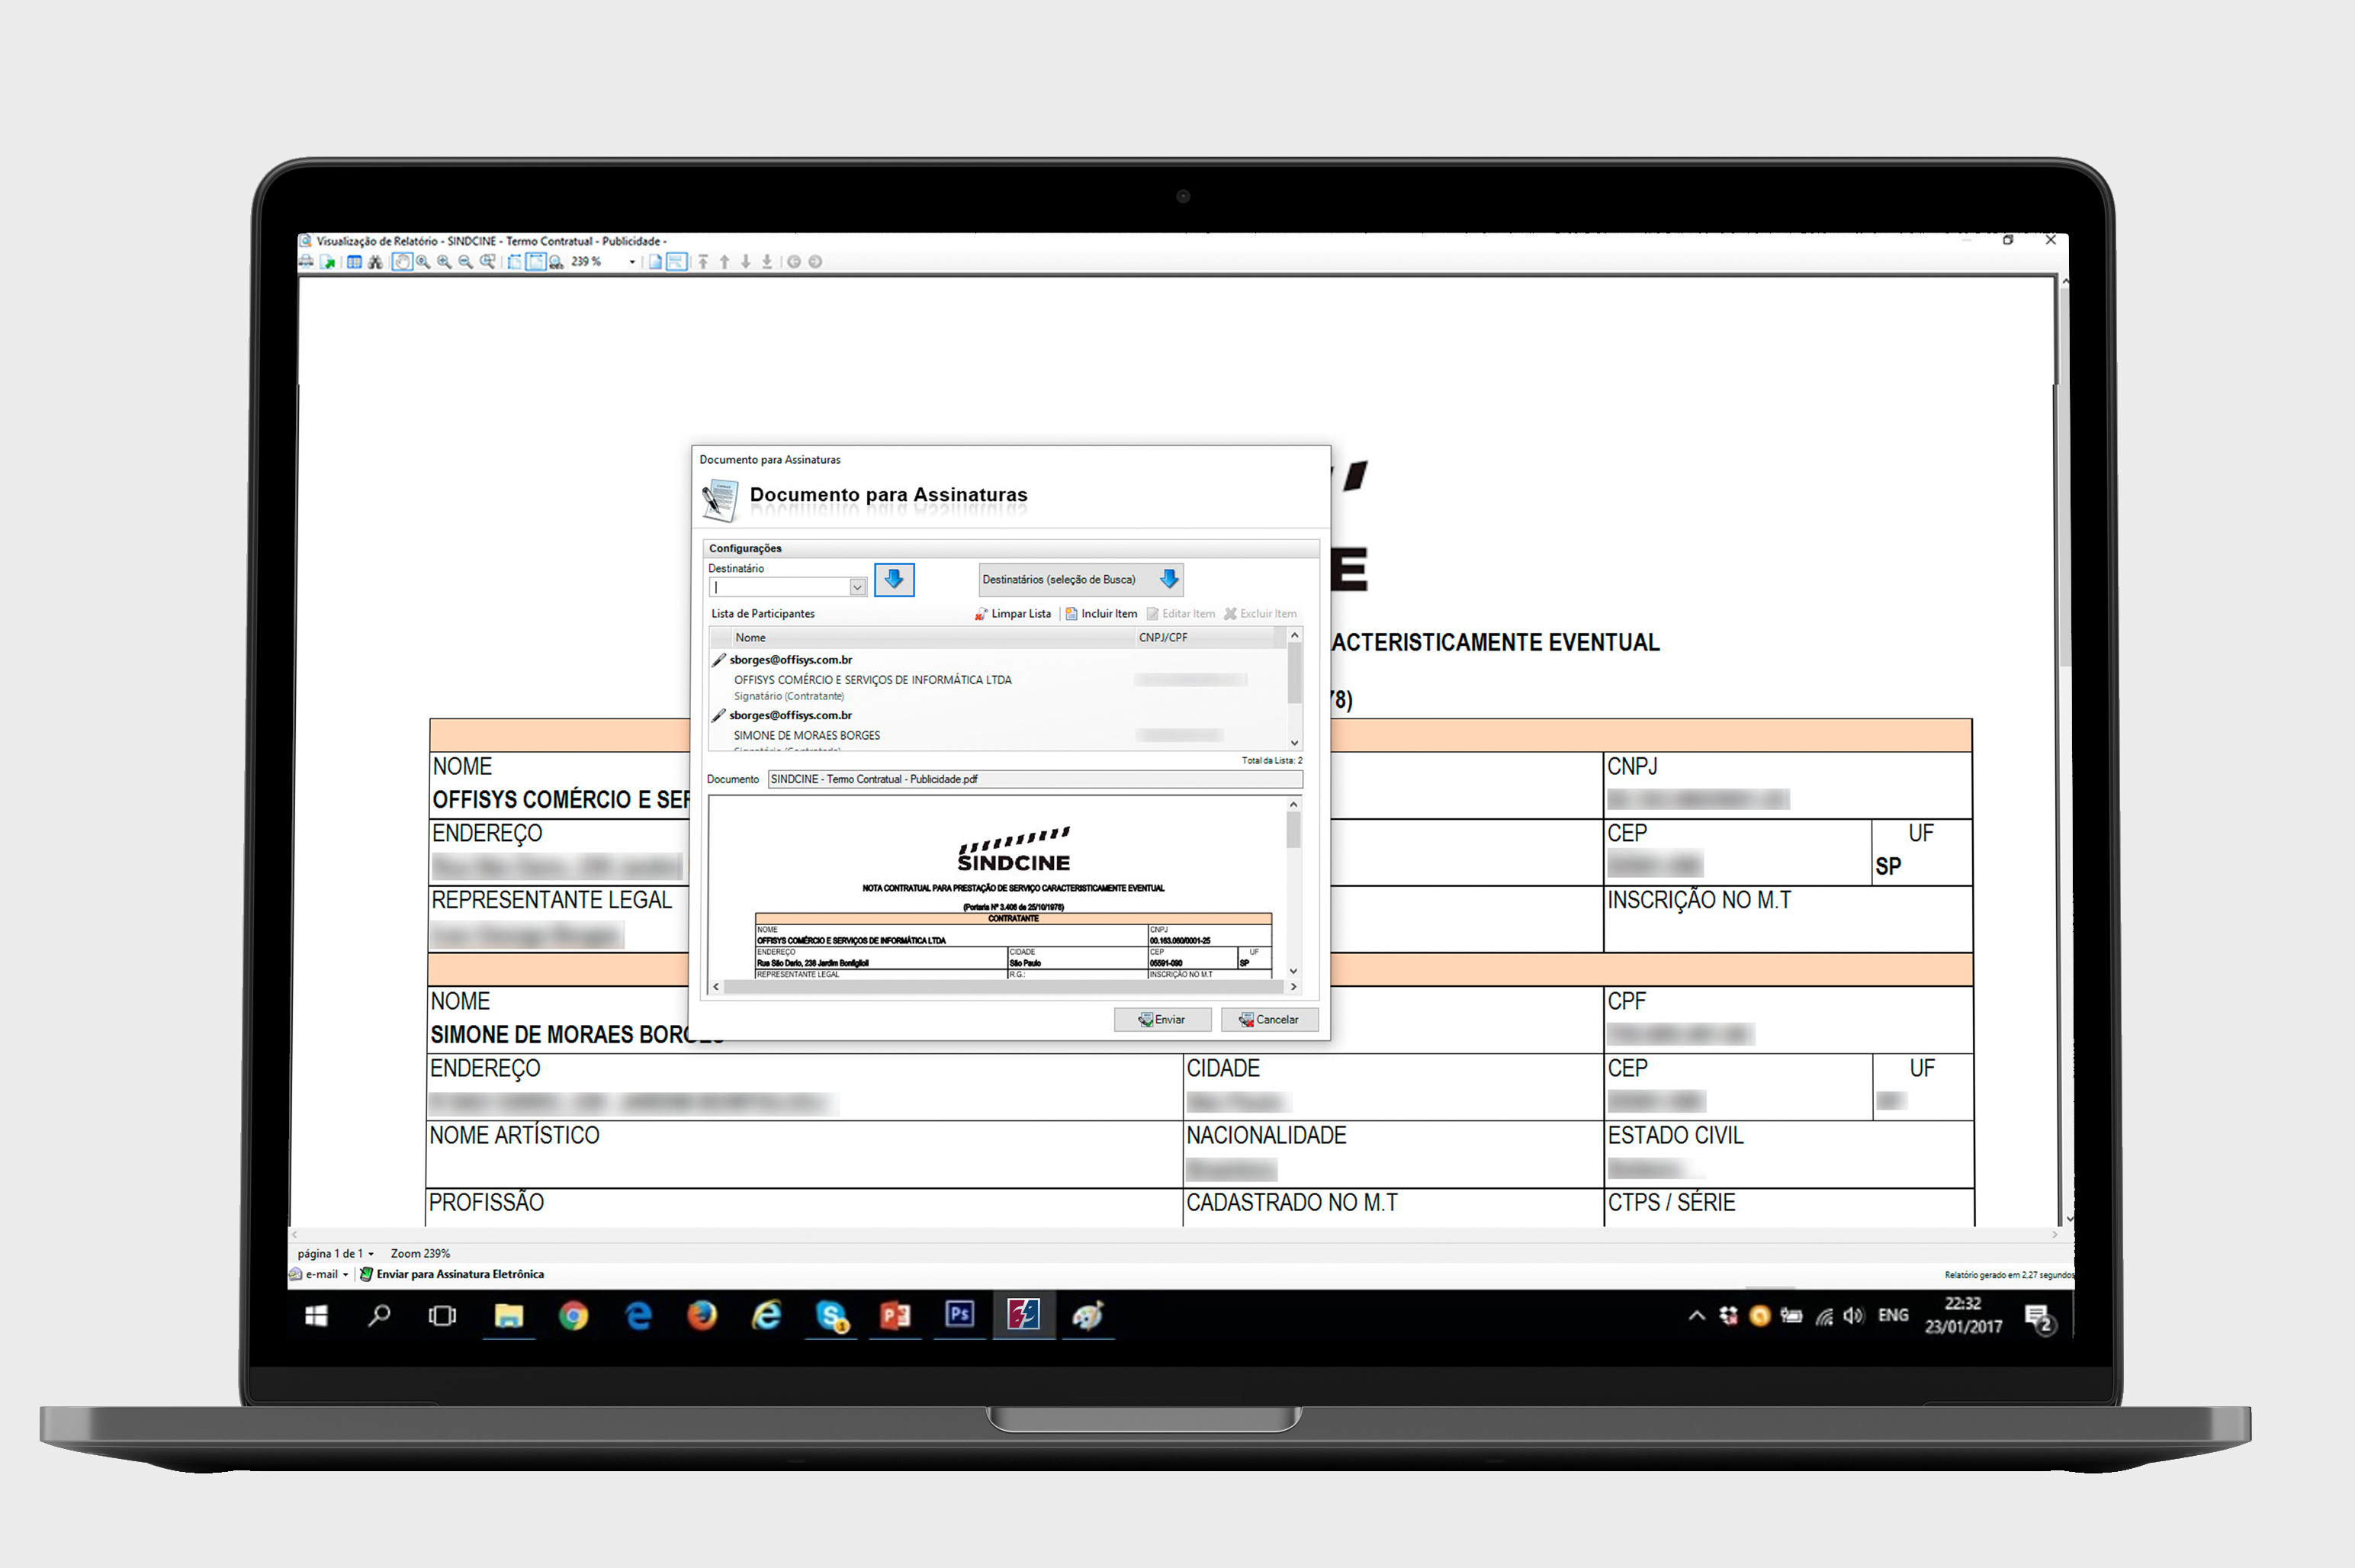Click the volume speaker tray icon
2355x1568 pixels.
1853,1317
